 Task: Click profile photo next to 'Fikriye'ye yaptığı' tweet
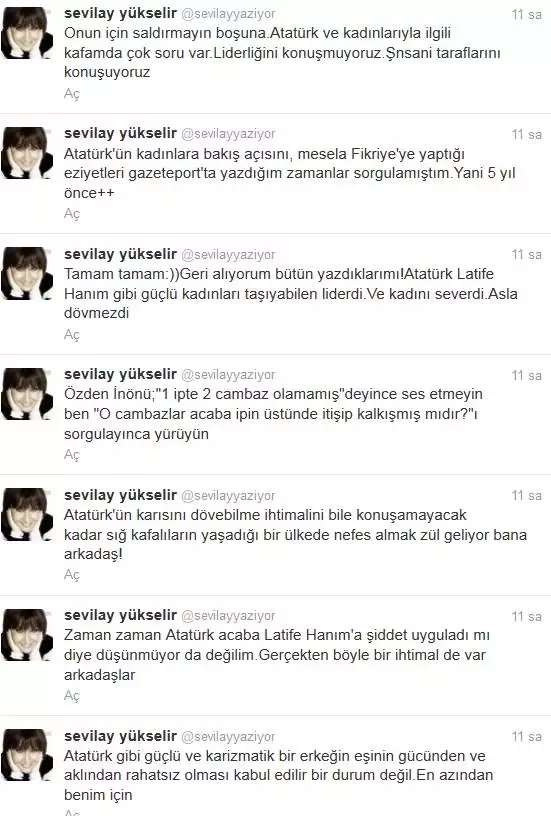[x=27, y=153]
